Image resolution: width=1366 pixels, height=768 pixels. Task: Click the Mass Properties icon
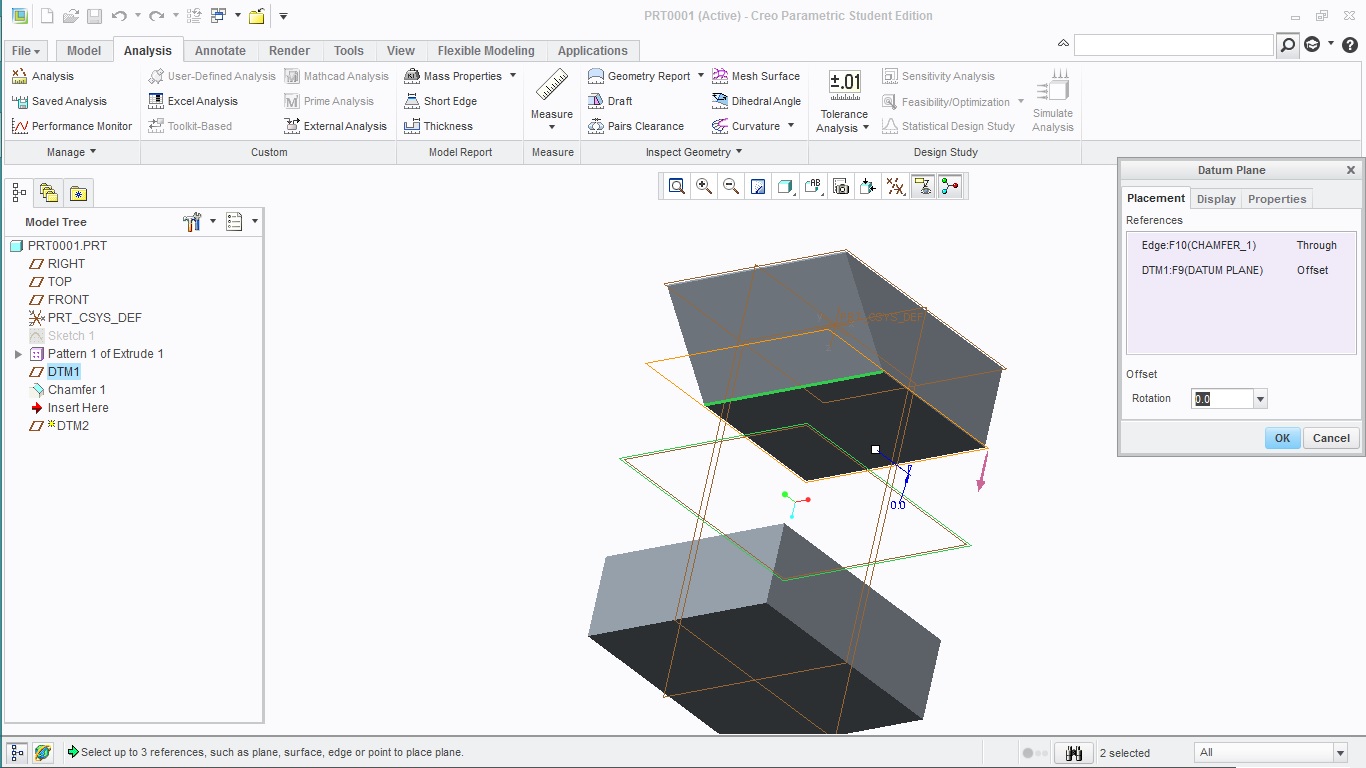pyautogui.click(x=412, y=76)
